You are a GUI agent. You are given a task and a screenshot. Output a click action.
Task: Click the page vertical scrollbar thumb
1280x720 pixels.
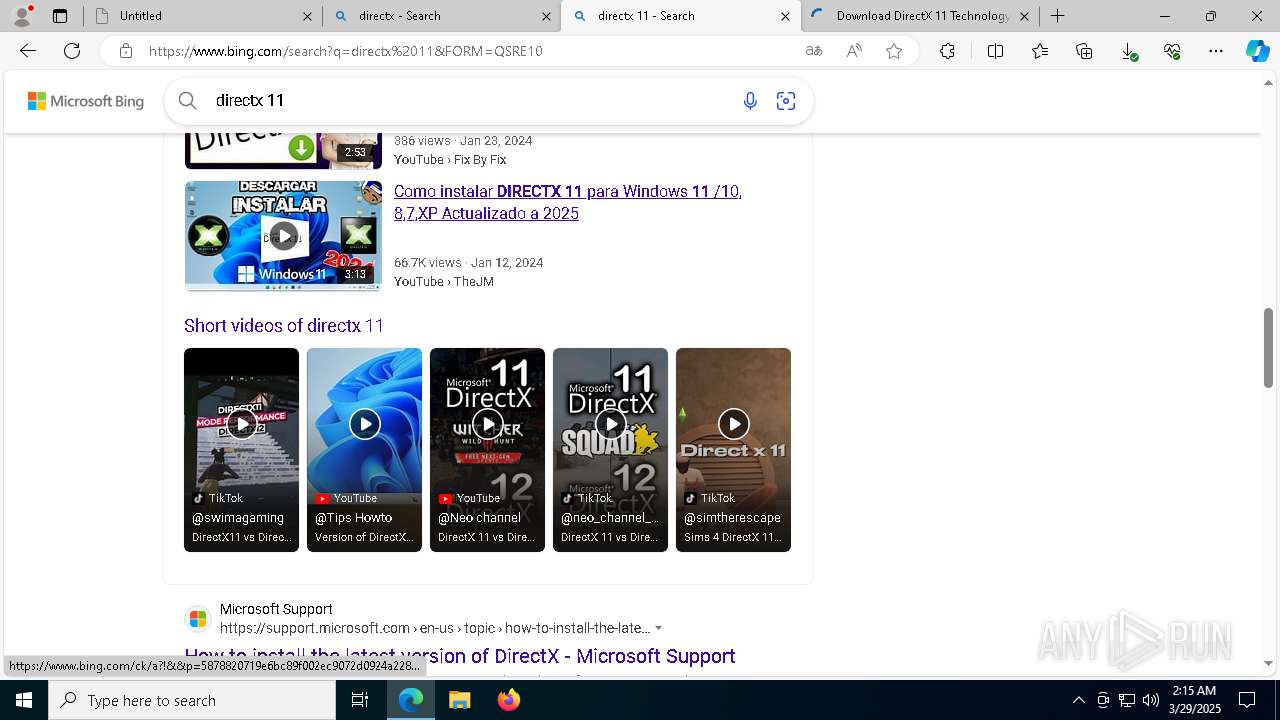click(x=1268, y=347)
